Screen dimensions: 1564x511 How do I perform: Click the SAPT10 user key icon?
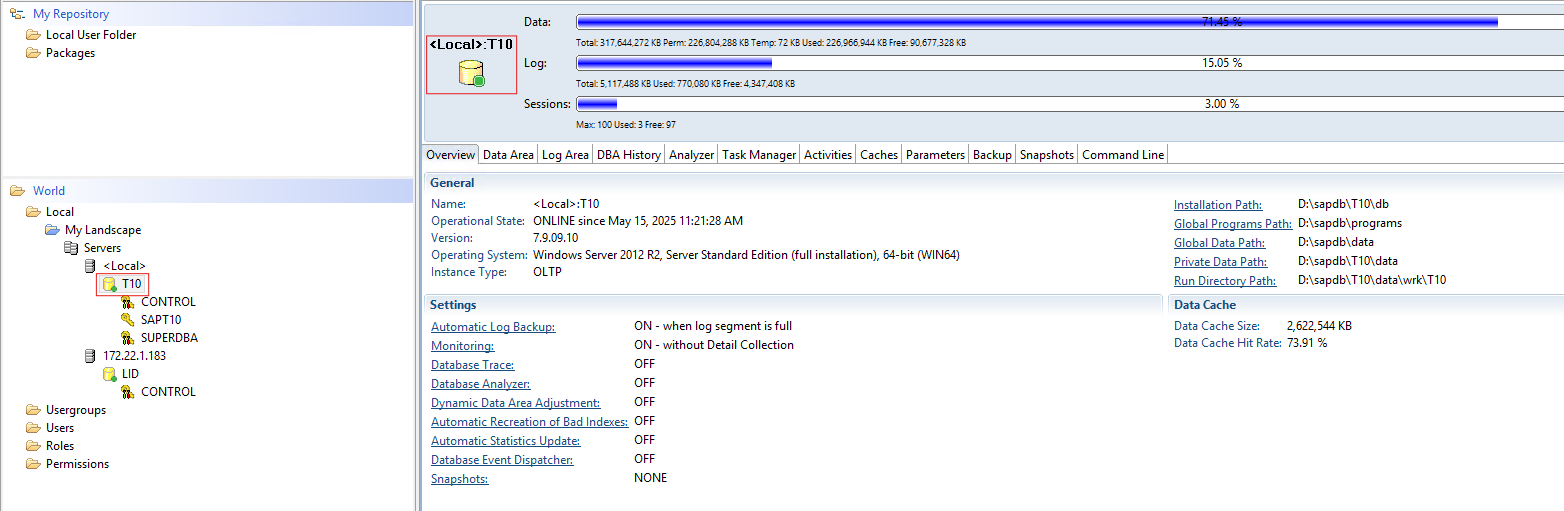click(129, 320)
